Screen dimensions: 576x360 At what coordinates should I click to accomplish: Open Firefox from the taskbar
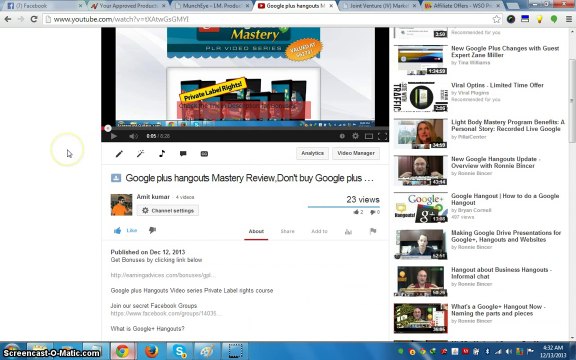[151, 352]
